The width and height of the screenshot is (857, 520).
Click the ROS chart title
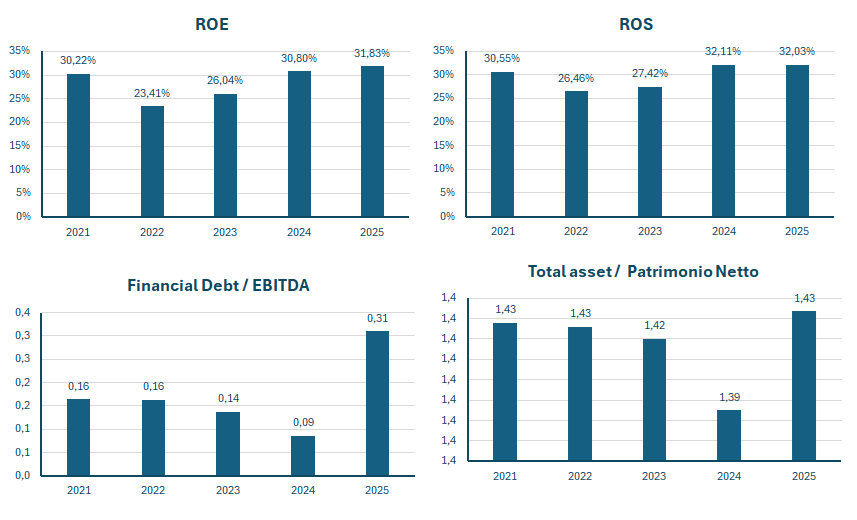click(635, 24)
